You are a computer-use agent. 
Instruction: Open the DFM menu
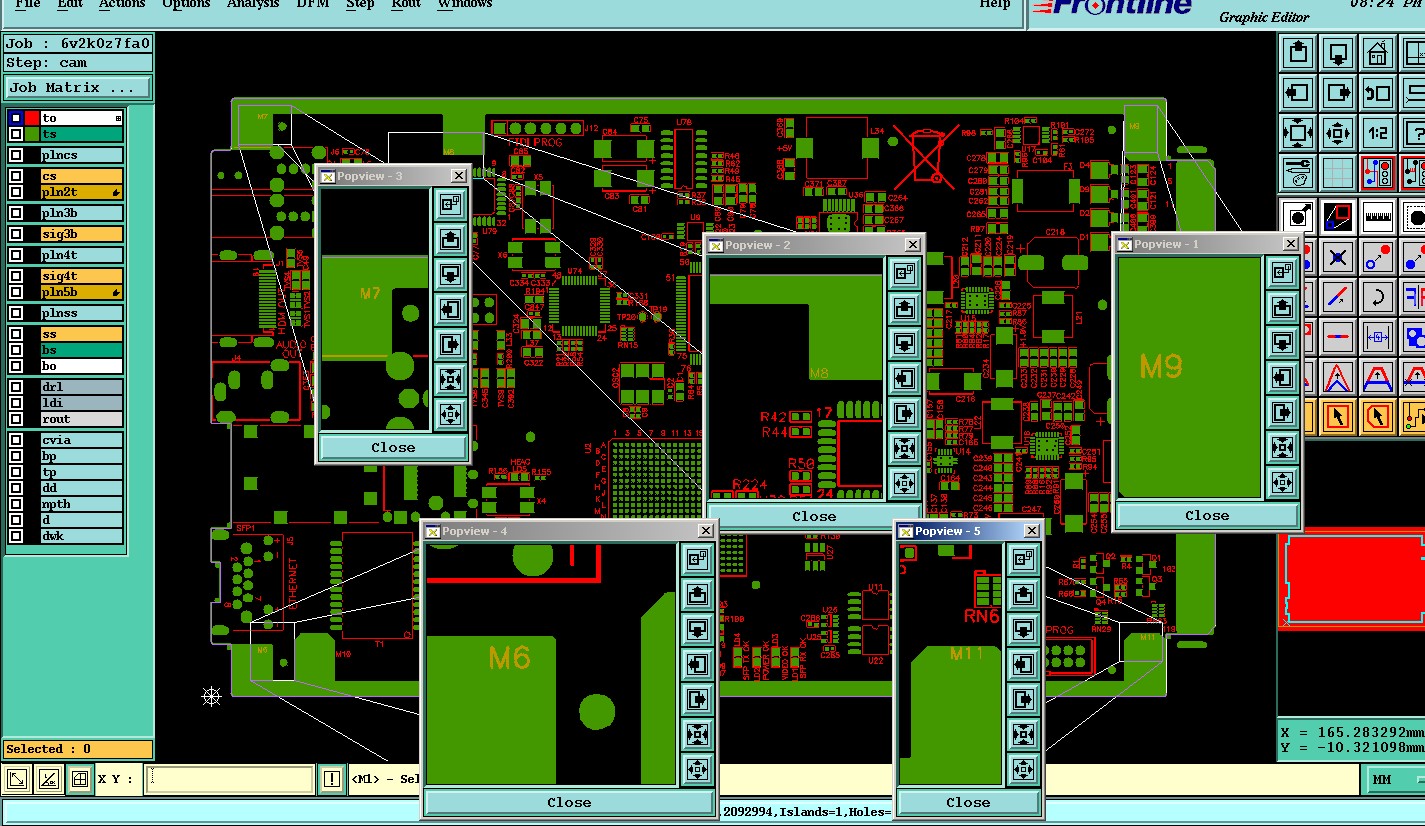pyautogui.click(x=313, y=4)
